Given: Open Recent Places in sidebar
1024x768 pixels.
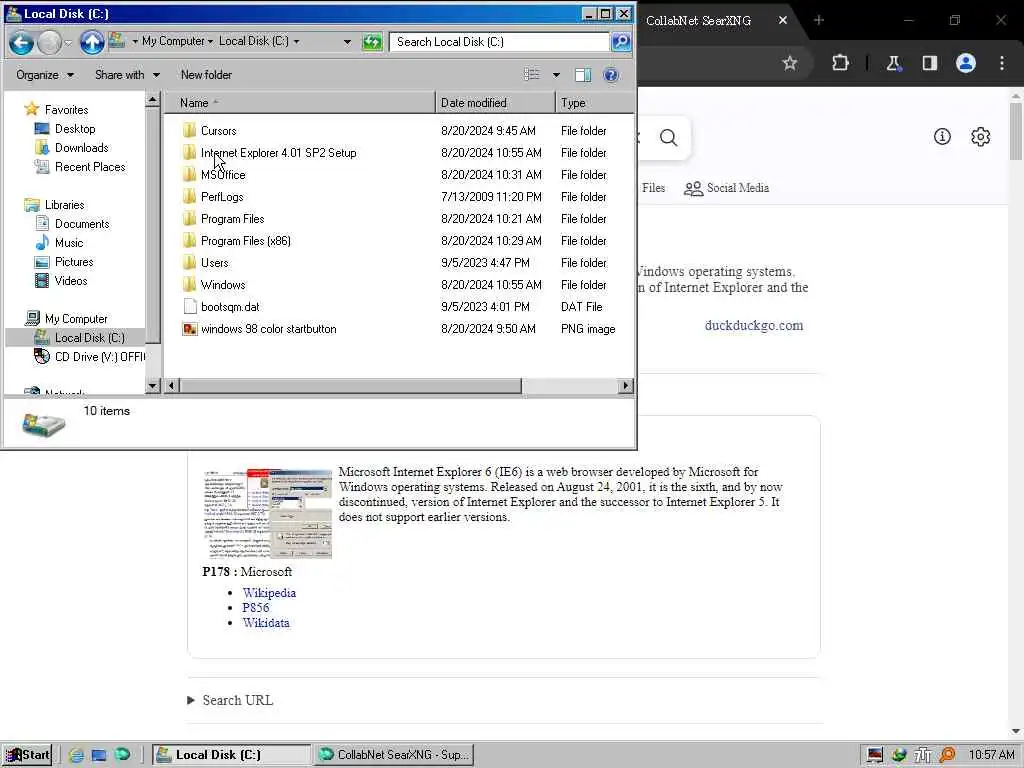Looking at the screenshot, I should [89, 167].
